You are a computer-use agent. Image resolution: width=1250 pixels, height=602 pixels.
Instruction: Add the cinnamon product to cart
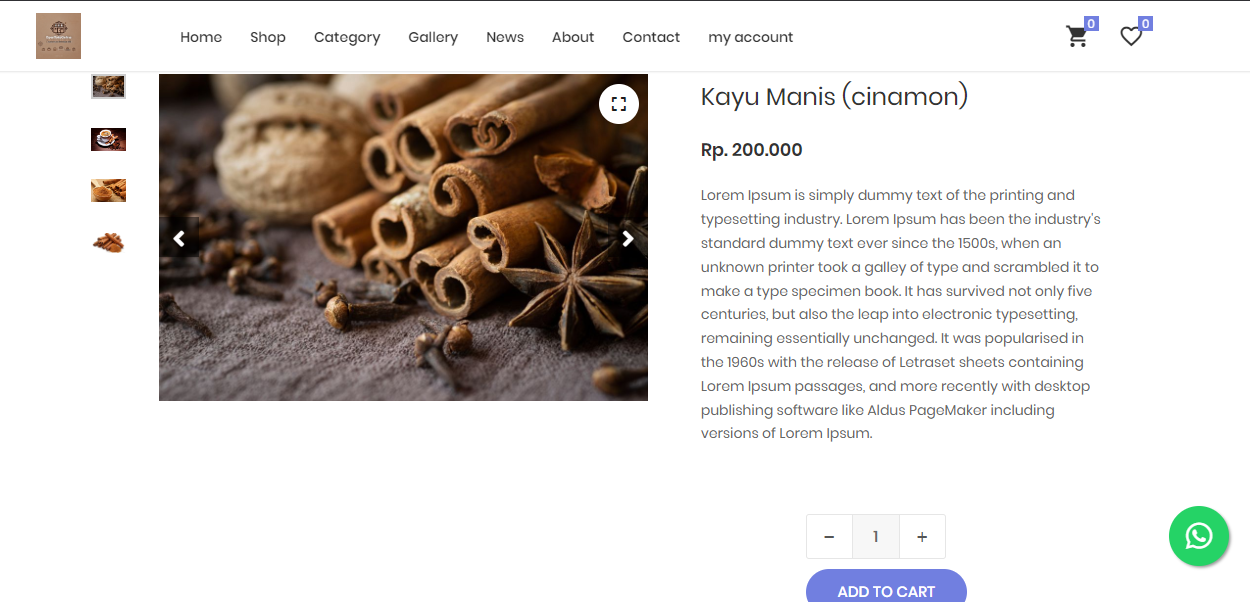(x=886, y=588)
